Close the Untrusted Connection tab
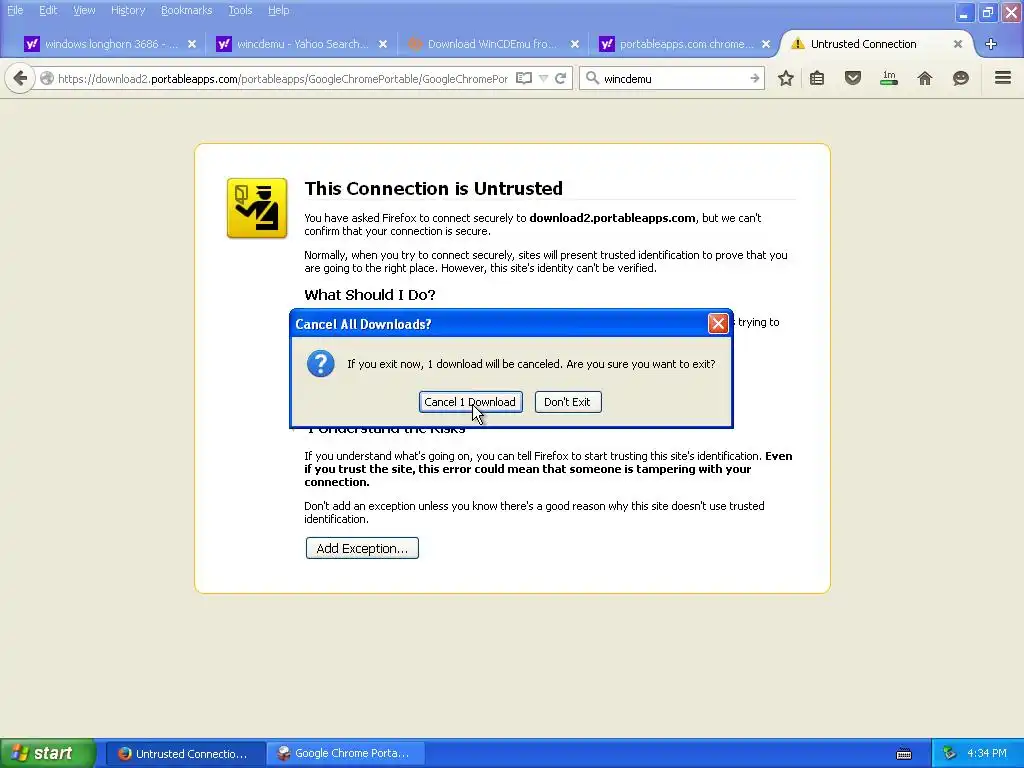The height and width of the screenshot is (768, 1024). [957, 44]
